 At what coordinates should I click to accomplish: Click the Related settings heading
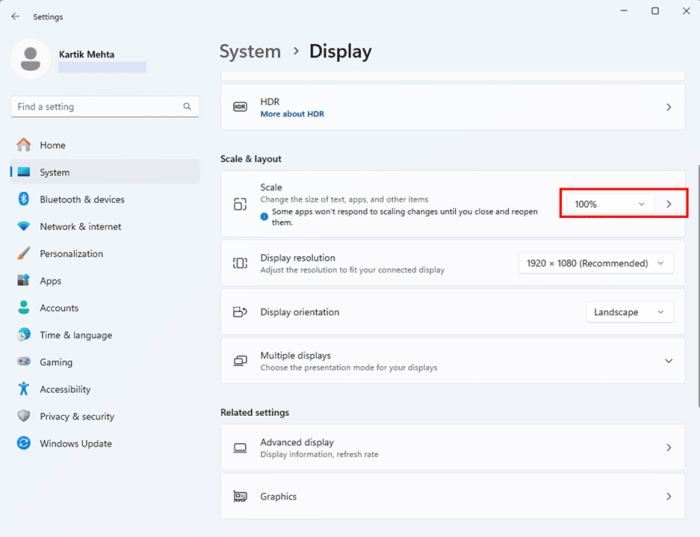255,412
